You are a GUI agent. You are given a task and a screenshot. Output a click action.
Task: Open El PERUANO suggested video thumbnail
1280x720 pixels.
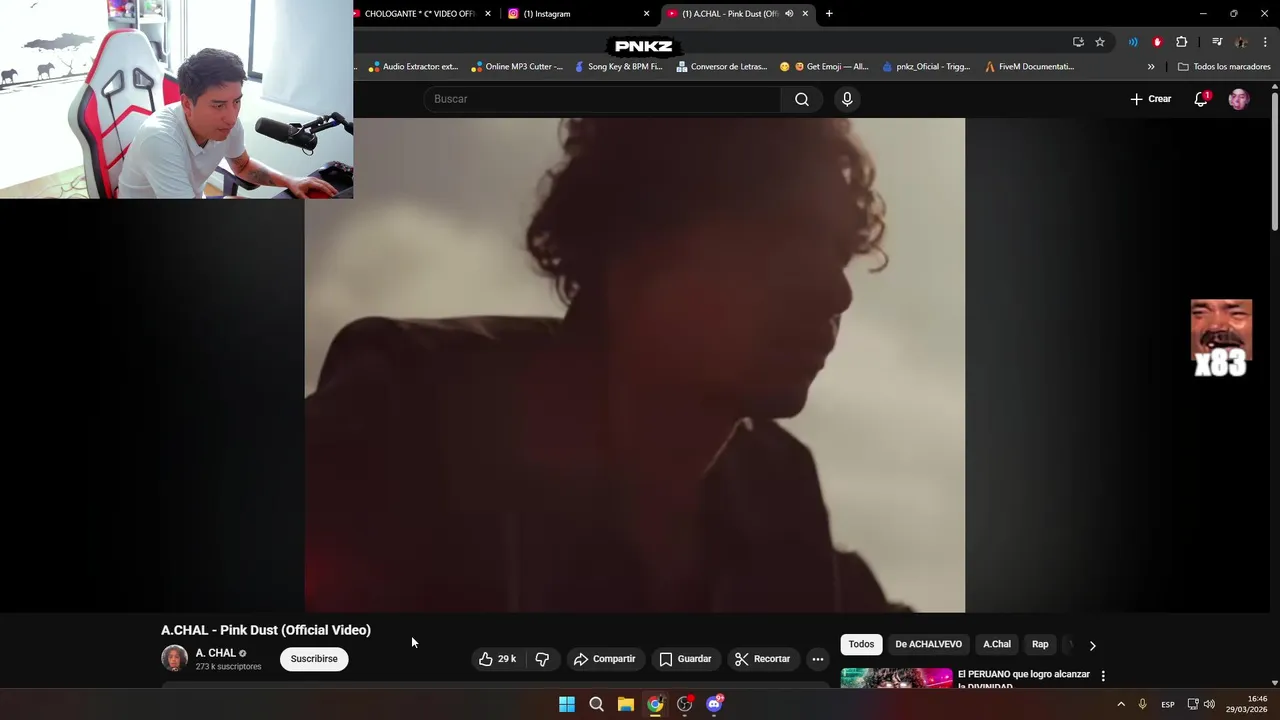896,678
